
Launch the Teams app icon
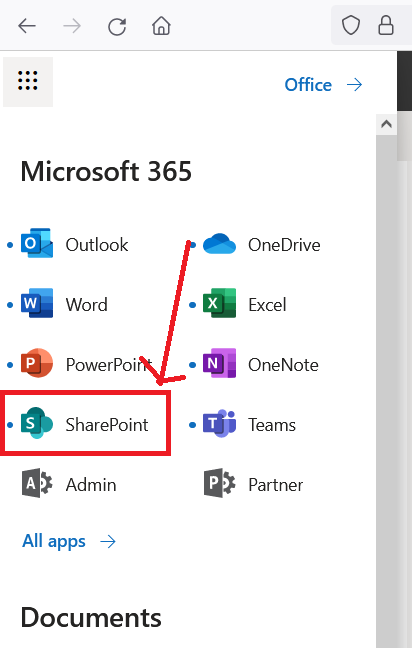coord(219,423)
